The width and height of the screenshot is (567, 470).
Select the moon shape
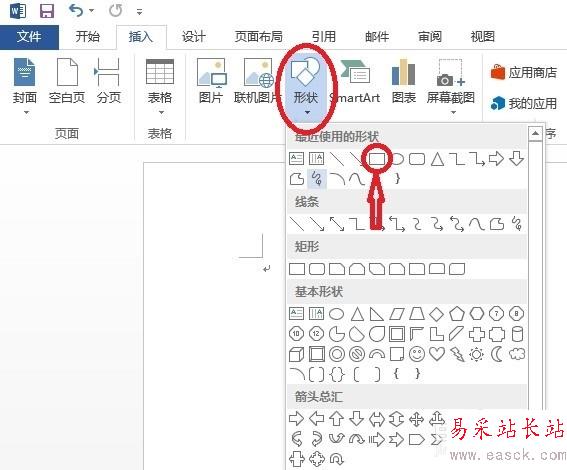pos(497,354)
